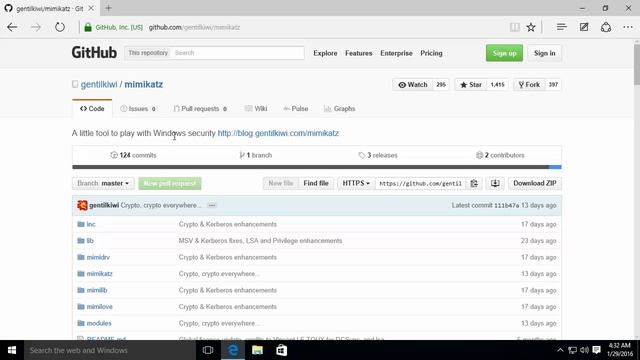The width and height of the screenshot is (640, 360).
Task: Click the New pull request button
Action: [170, 183]
